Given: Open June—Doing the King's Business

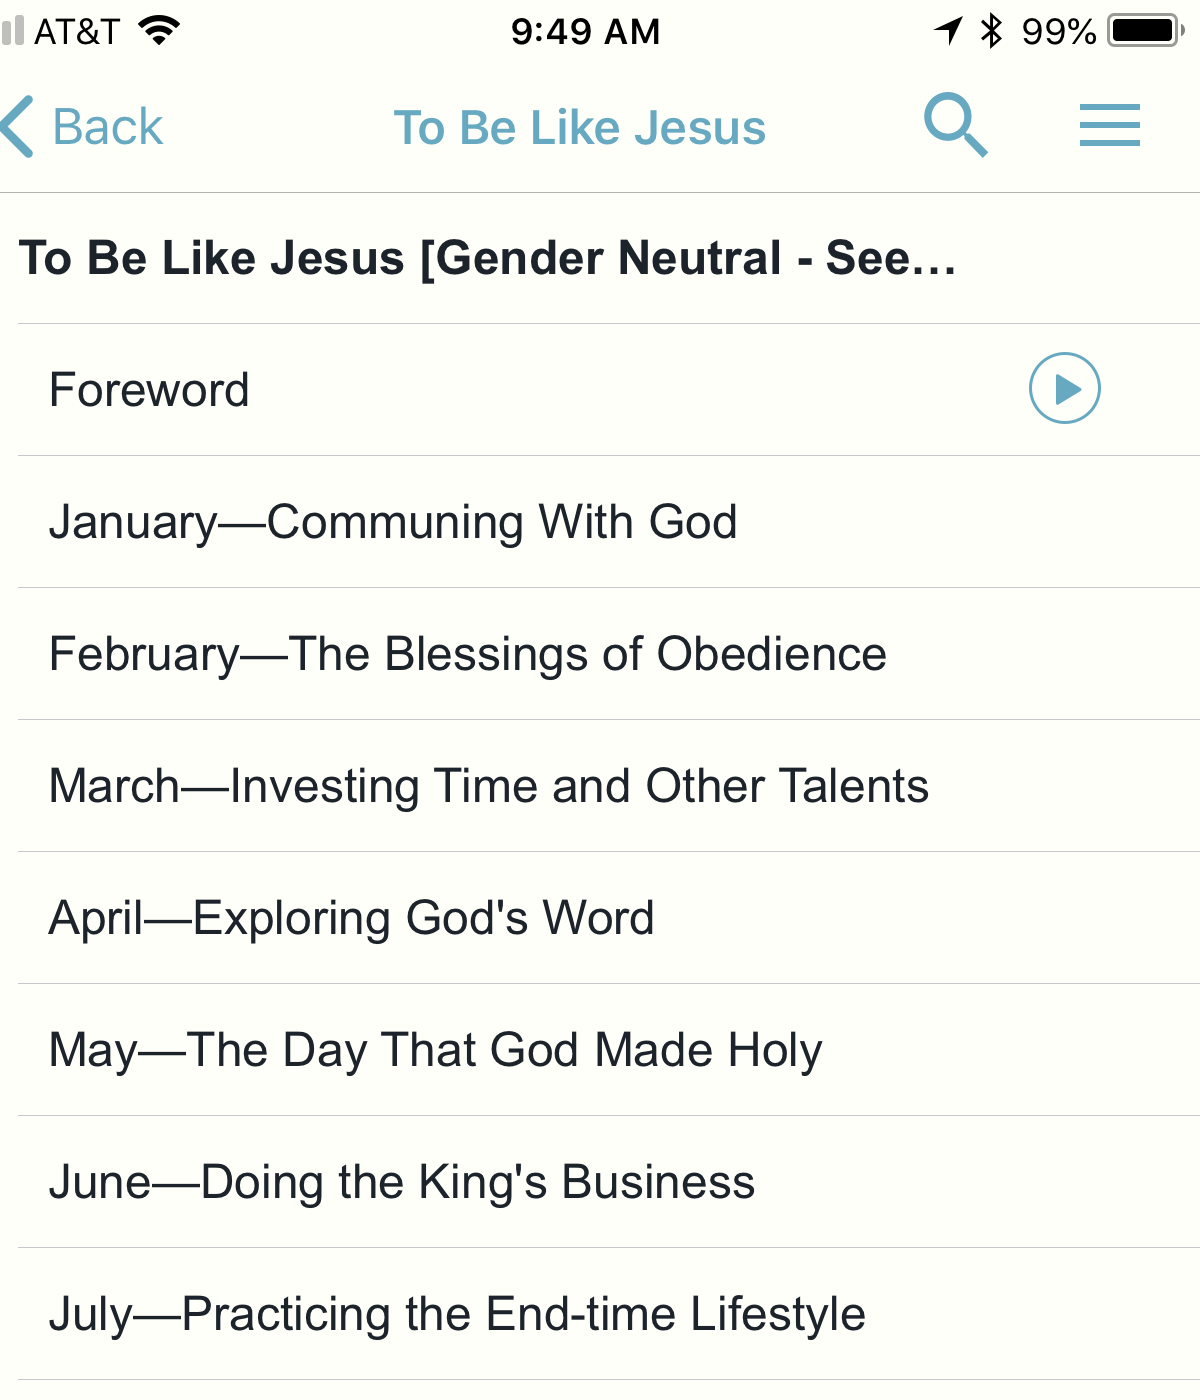Looking at the screenshot, I should [609, 1182].
